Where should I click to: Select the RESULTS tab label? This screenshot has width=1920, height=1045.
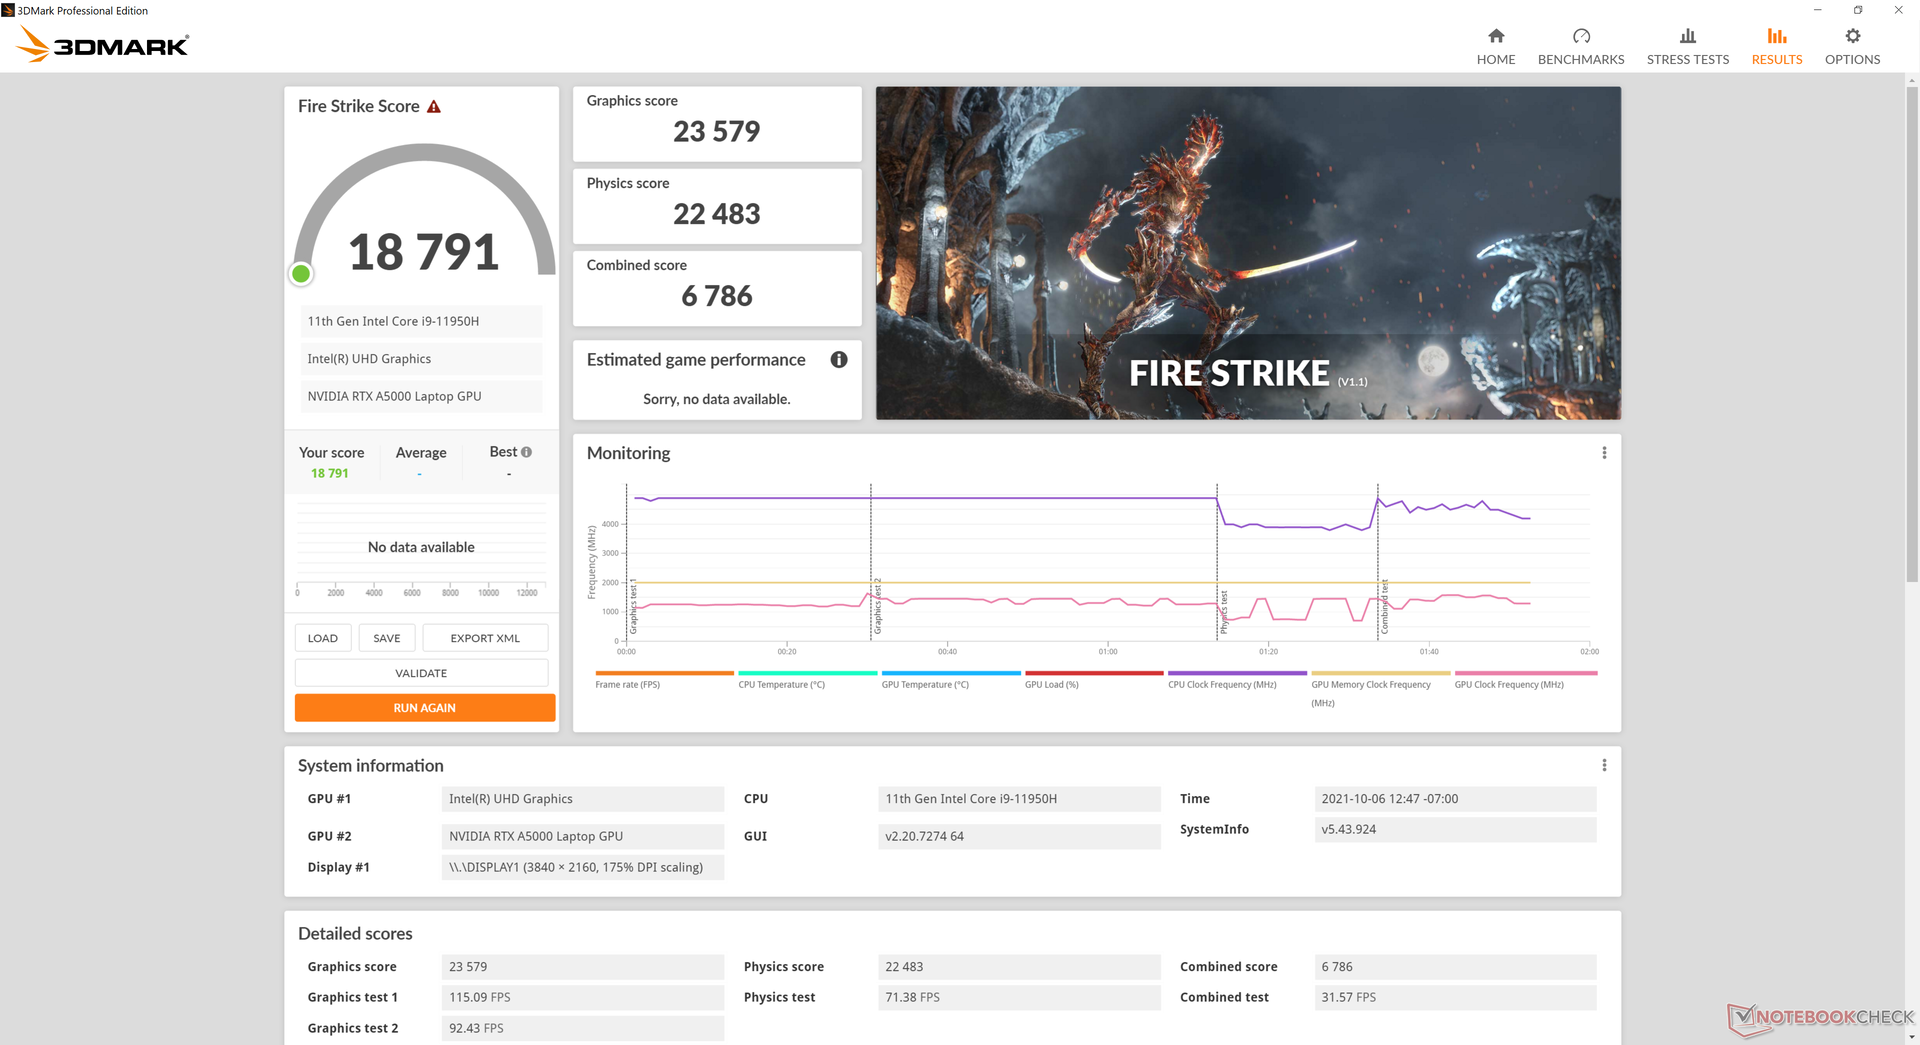coord(1777,60)
